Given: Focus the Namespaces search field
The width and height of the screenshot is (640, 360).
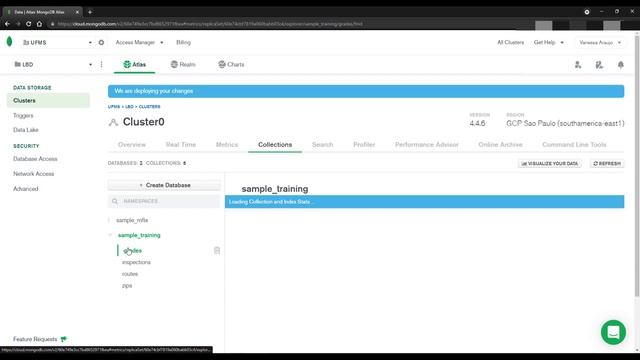Looking at the screenshot, I should pyautogui.click(x=164, y=201).
